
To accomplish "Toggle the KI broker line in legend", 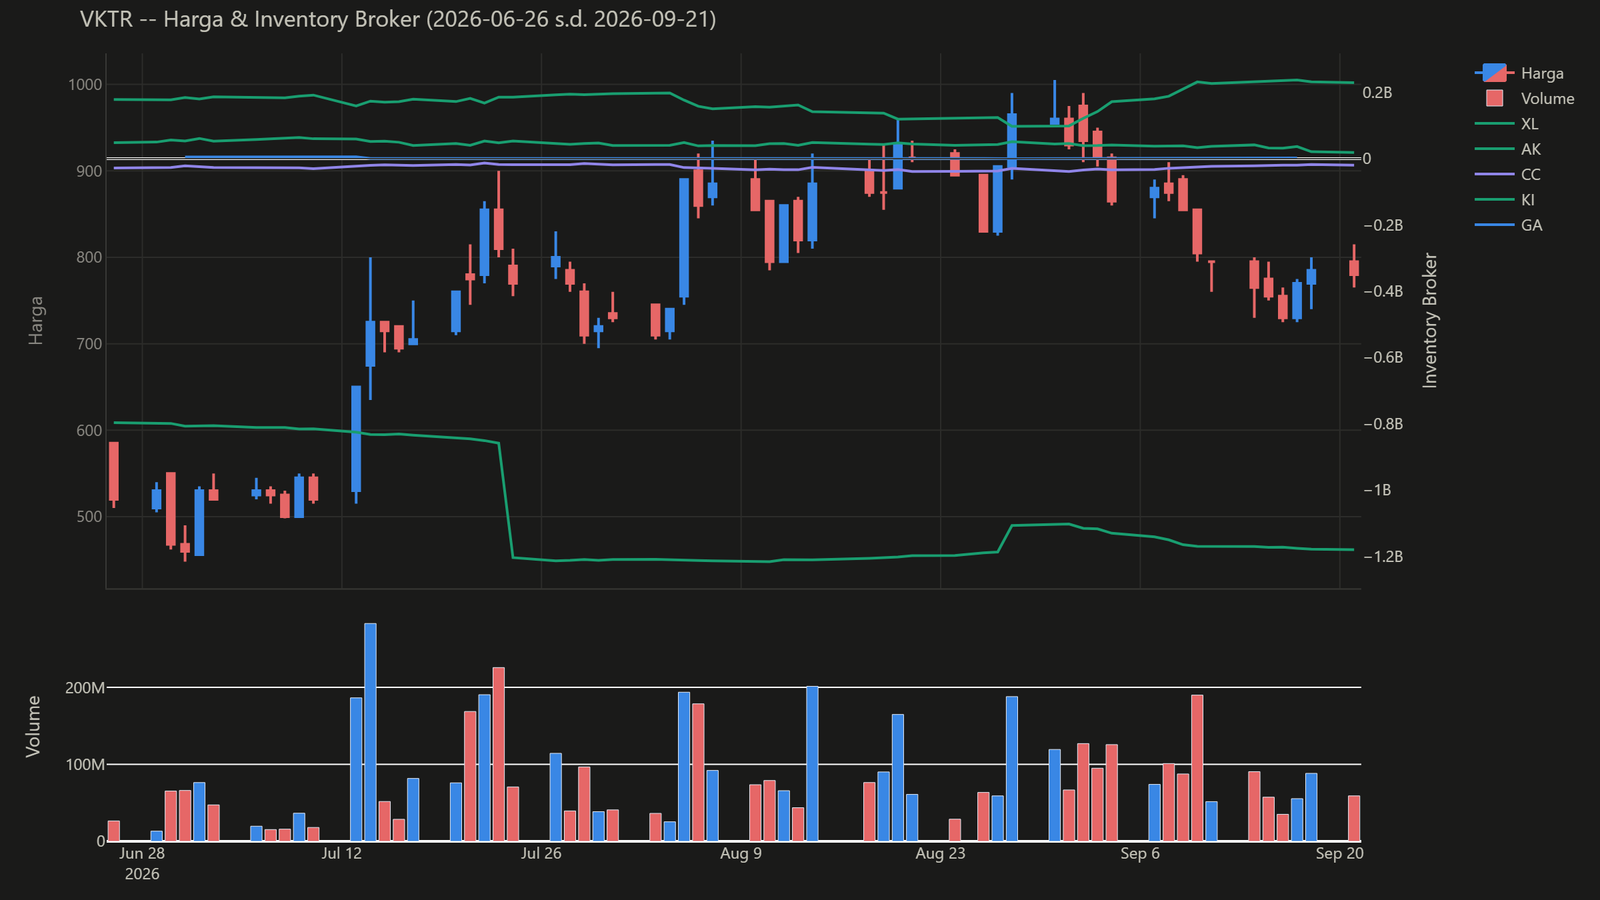I will pos(1505,200).
